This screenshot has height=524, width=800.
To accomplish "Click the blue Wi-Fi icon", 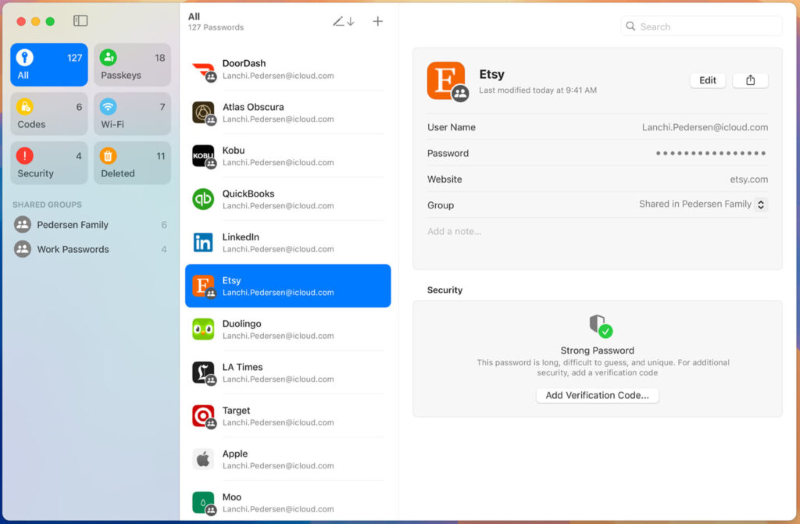I will (x=108, y=106).
